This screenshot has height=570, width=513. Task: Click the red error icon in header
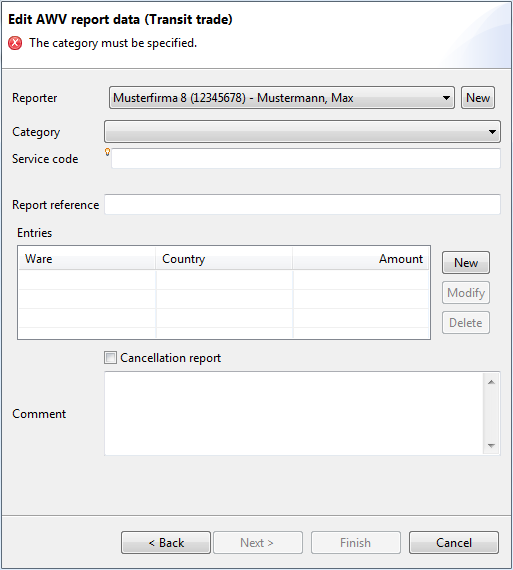pos(15,43)
